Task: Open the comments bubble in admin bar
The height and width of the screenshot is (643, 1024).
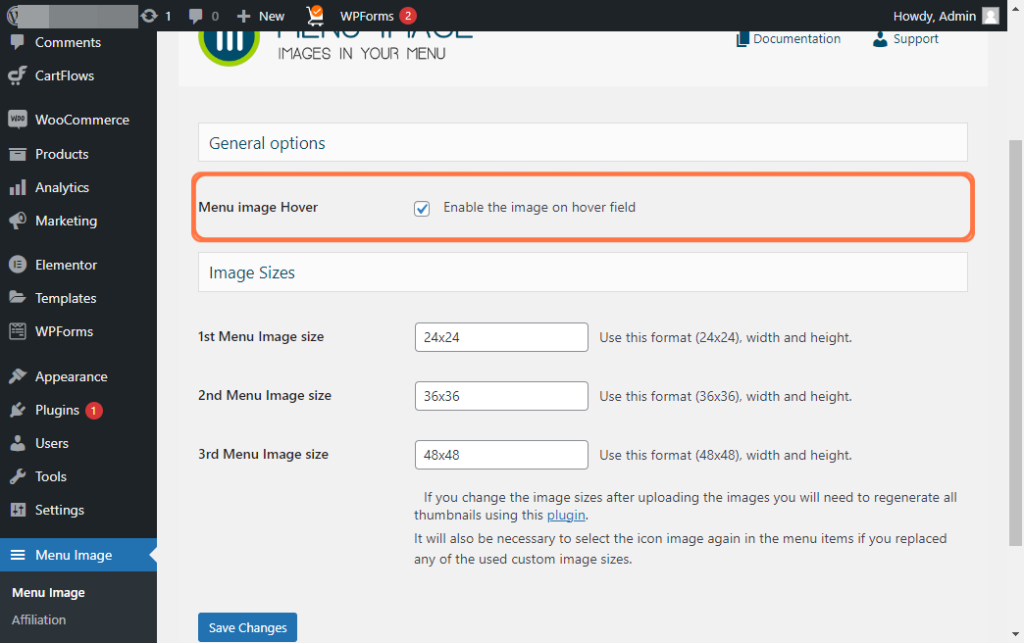Action: 195,16
